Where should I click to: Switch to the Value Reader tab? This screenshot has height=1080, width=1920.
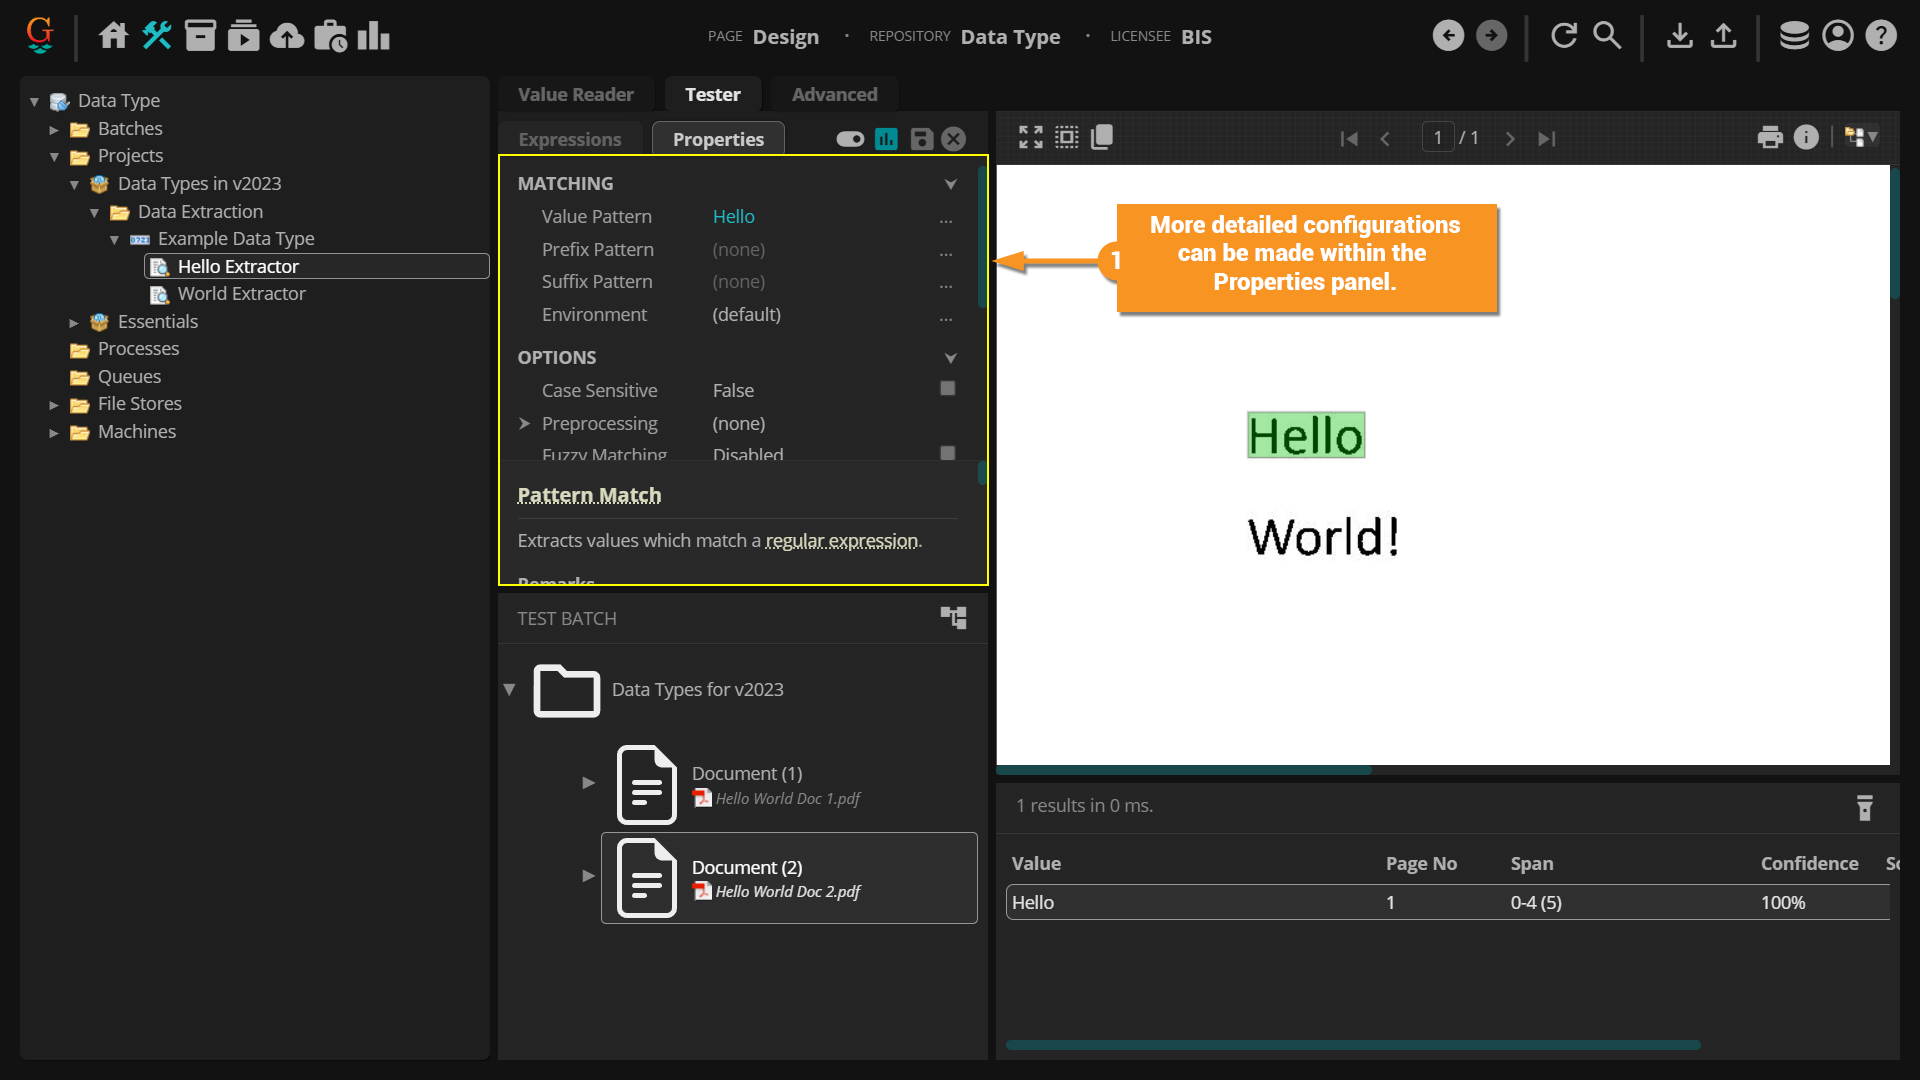click(575, 95)
